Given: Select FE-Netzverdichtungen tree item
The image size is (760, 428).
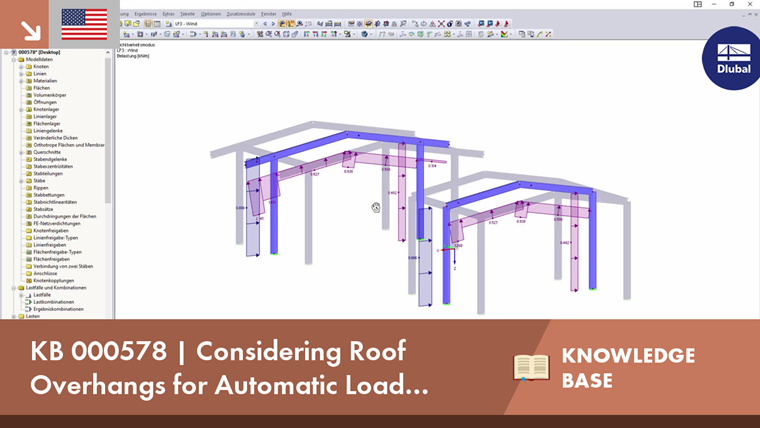Looking at the screenshot, I should click(x=57, y=223).
